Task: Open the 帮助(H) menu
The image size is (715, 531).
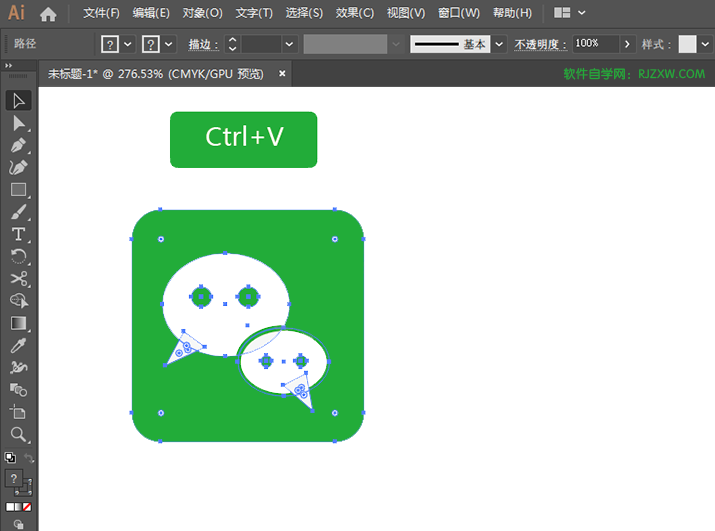Action: coord(513,13)
